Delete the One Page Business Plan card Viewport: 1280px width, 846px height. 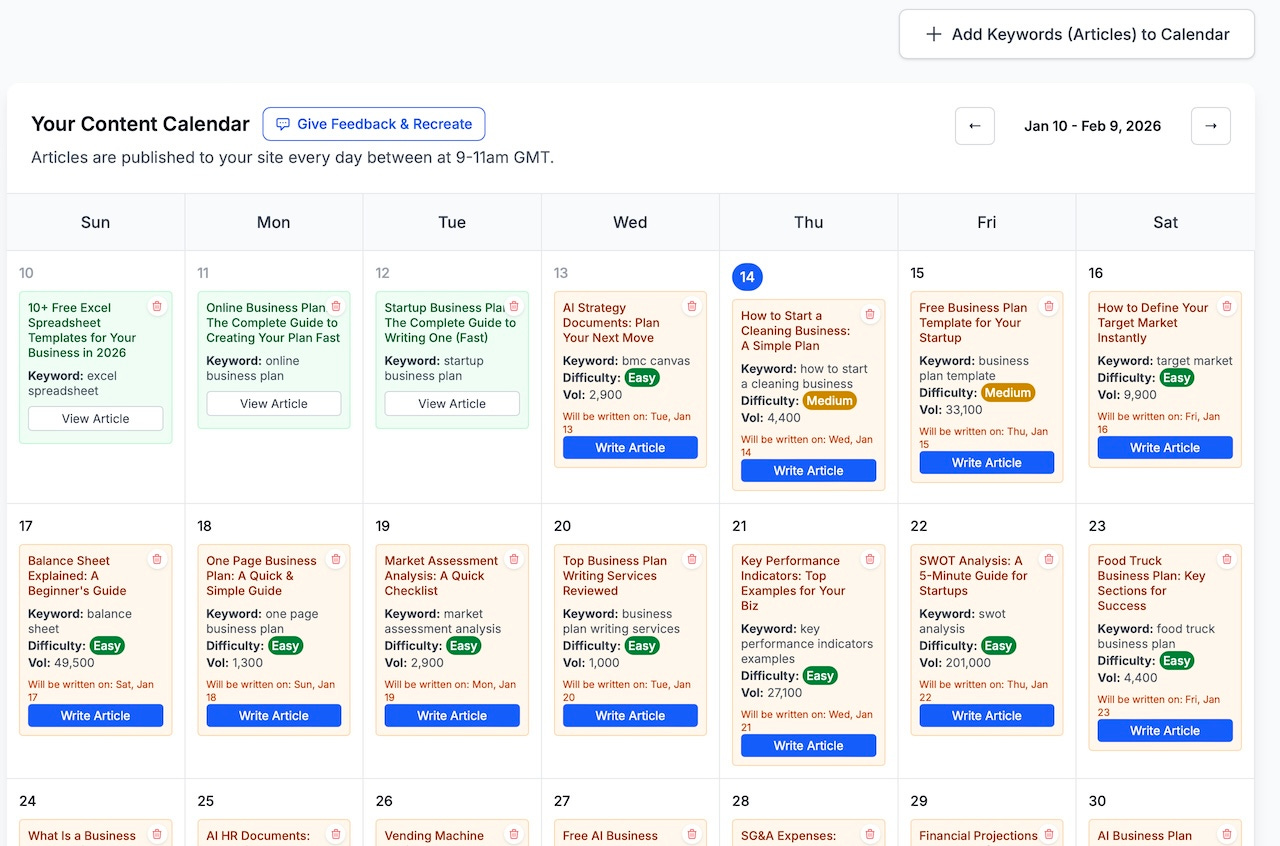tap(335, 559)
